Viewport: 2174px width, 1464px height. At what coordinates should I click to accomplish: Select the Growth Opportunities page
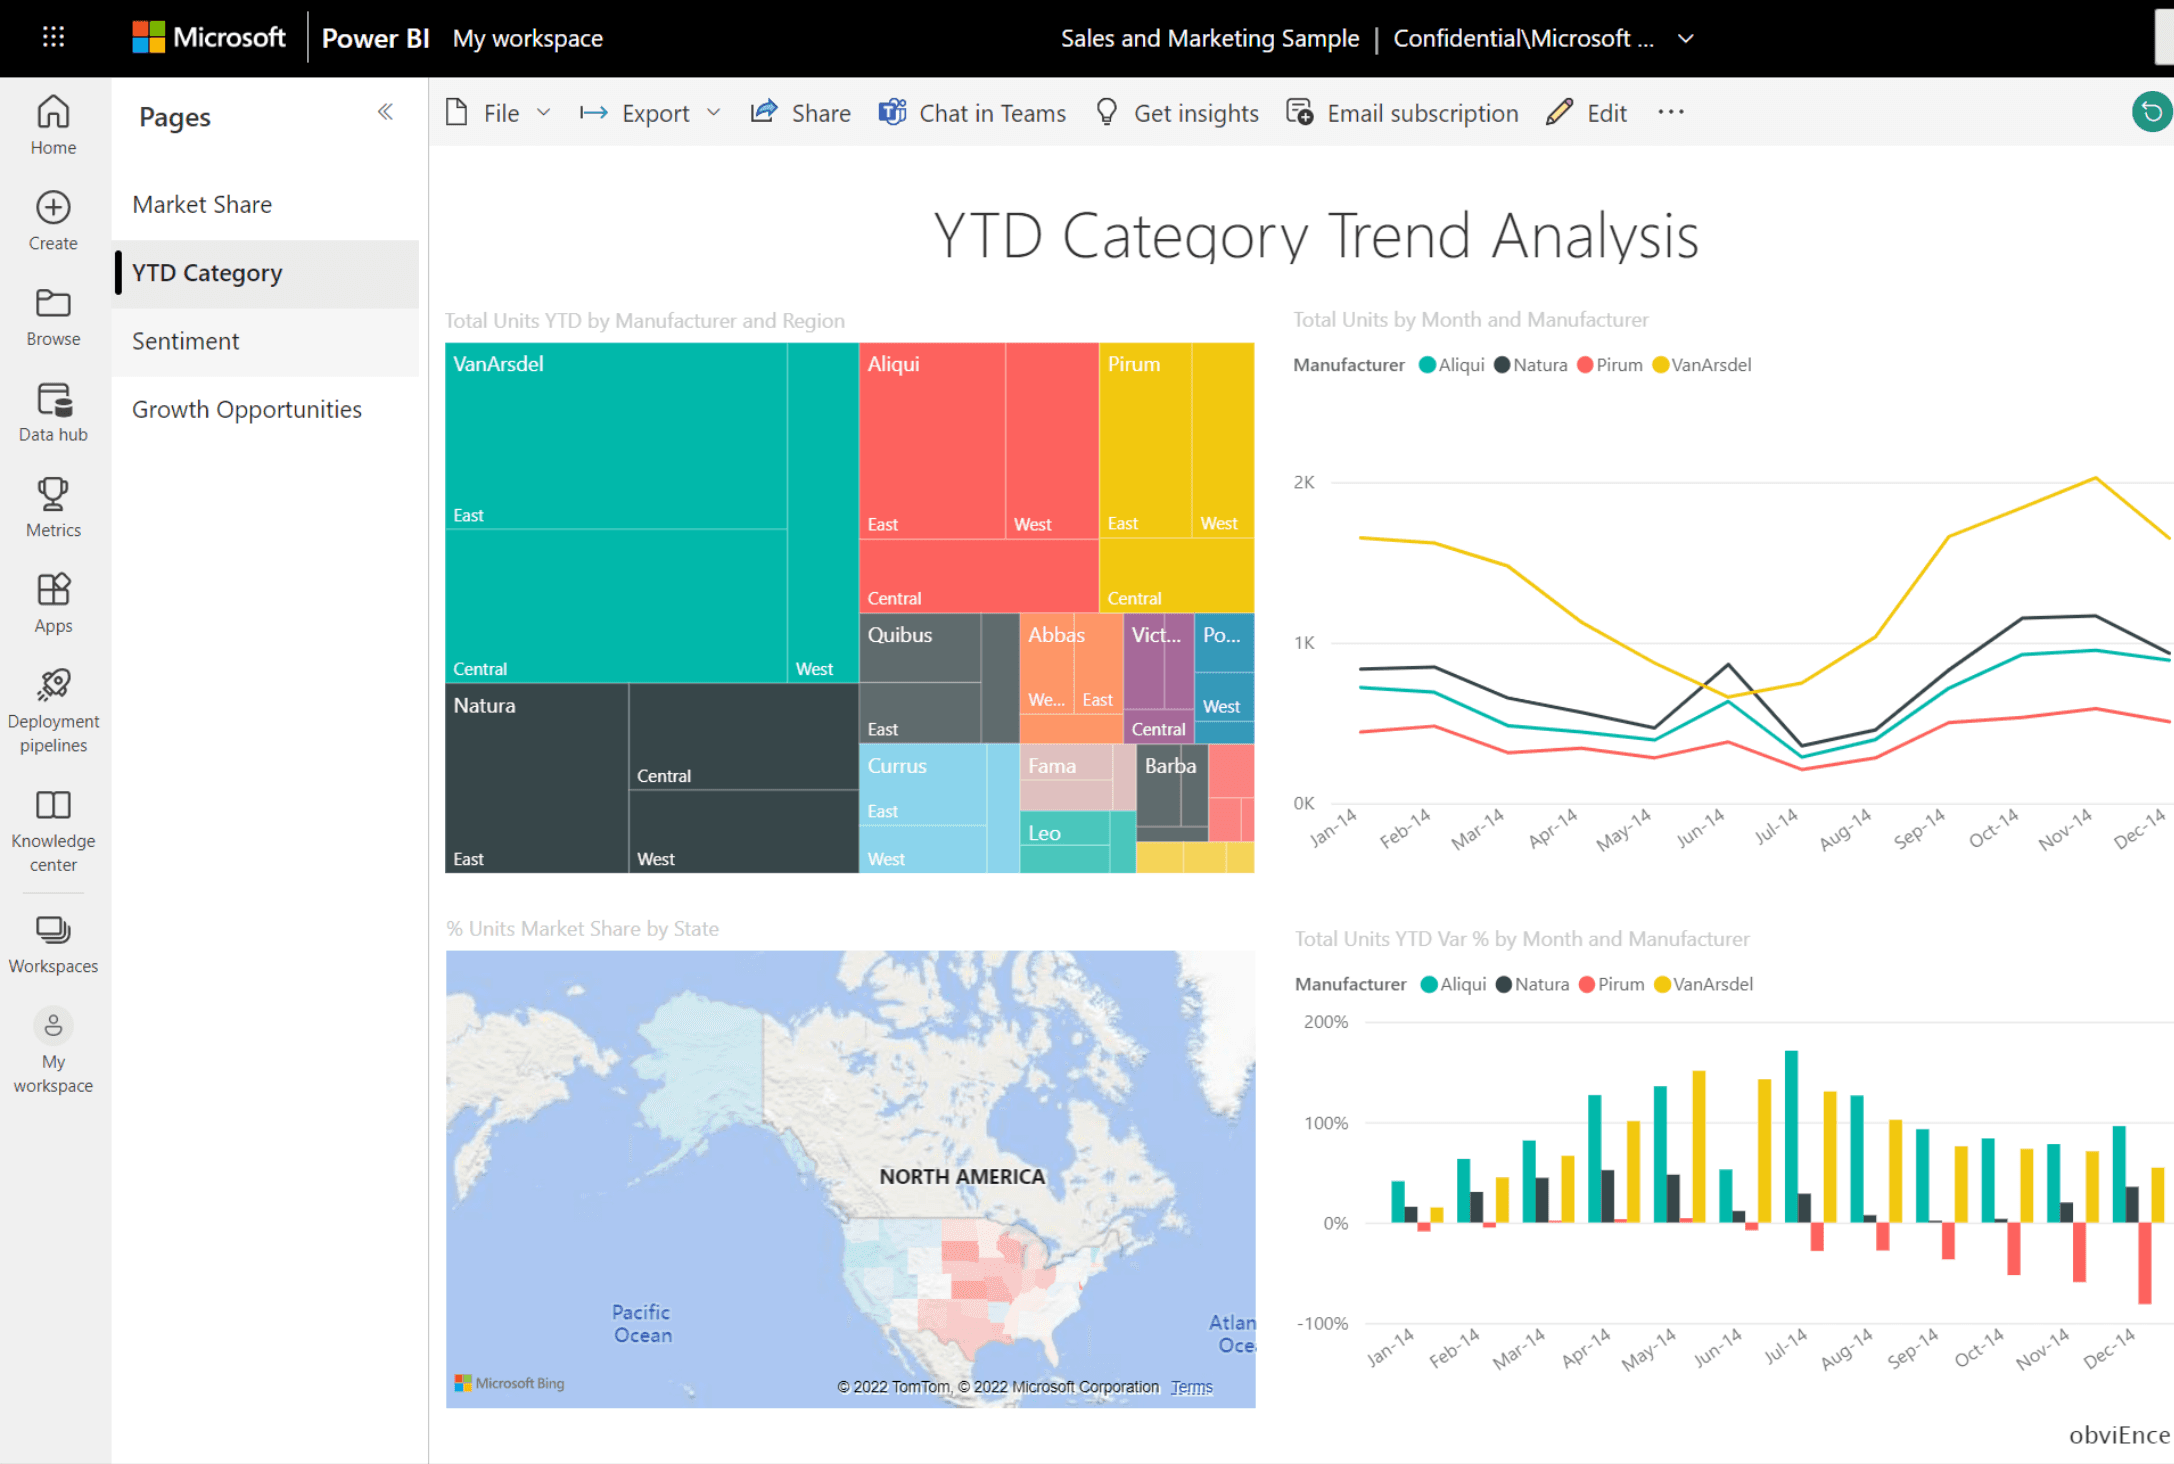(x=247, y=410)
